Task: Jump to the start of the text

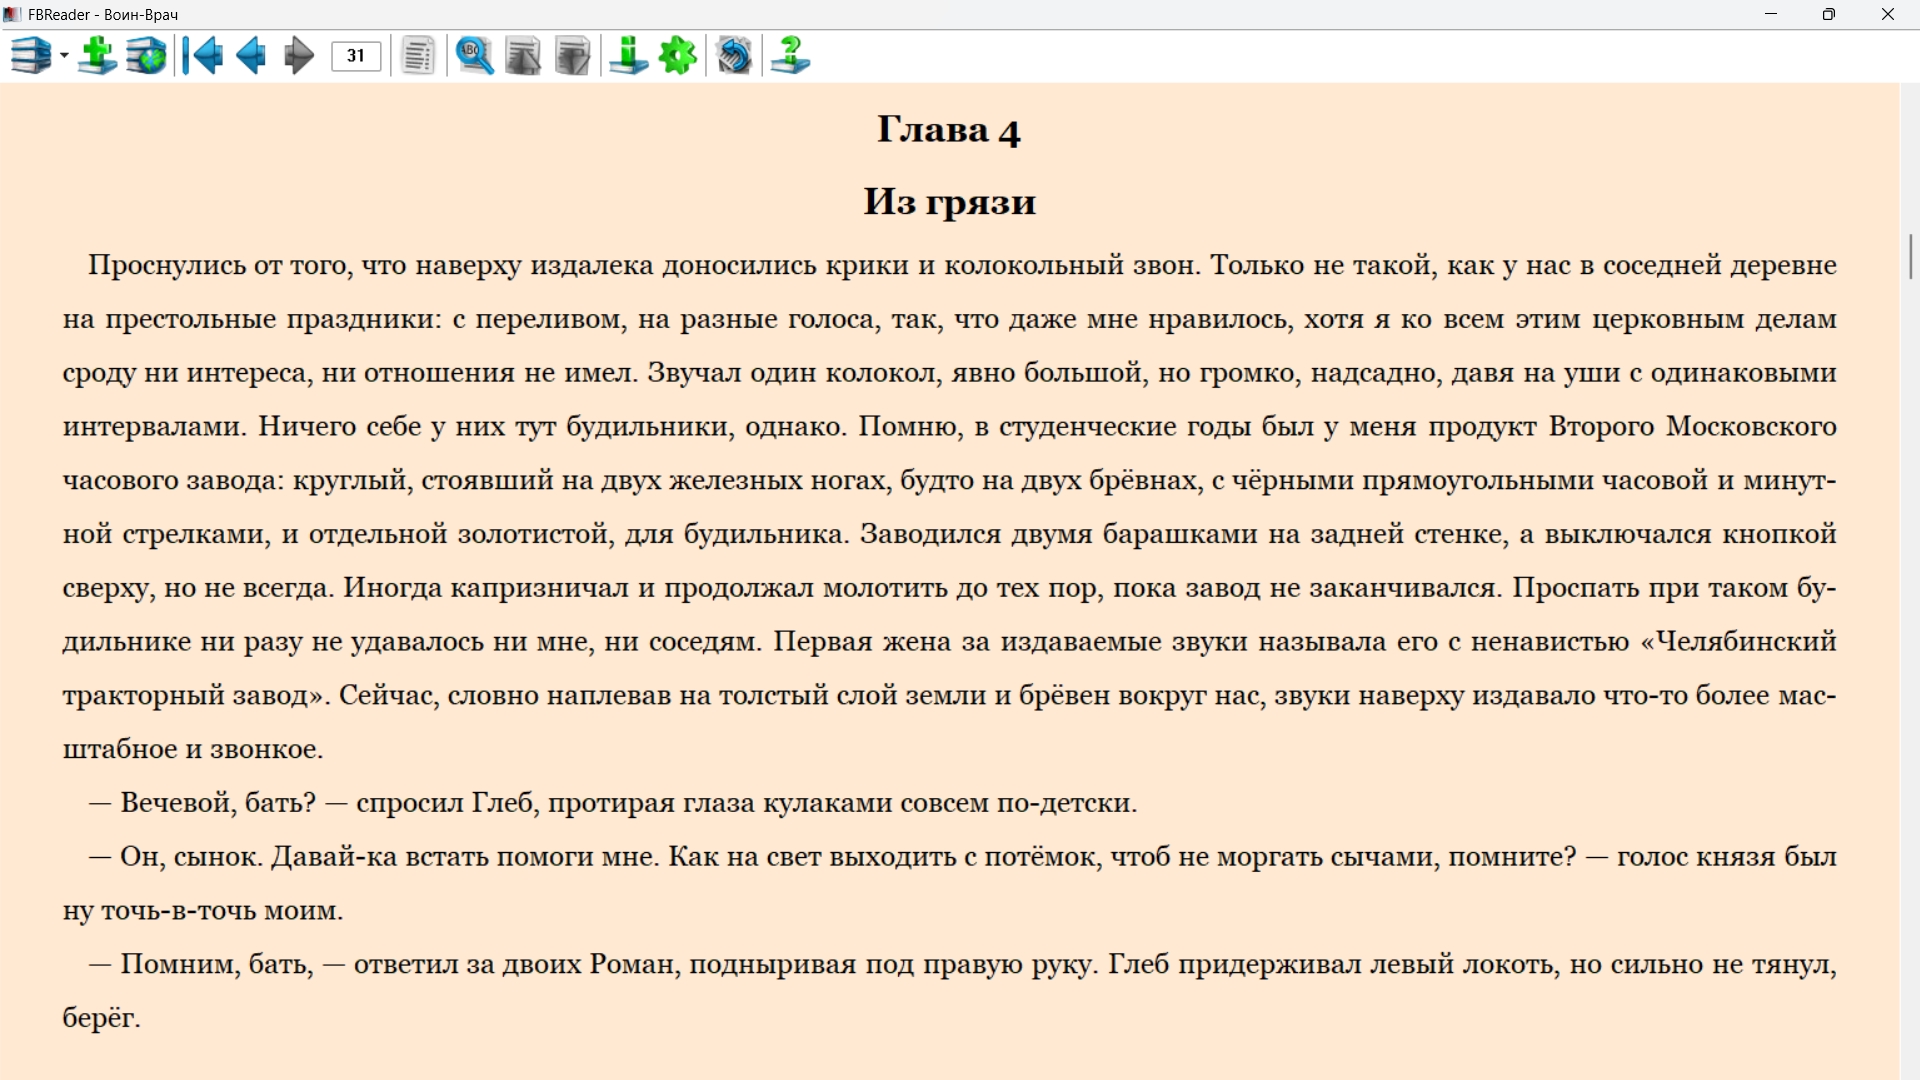Action: pos(203,56)
